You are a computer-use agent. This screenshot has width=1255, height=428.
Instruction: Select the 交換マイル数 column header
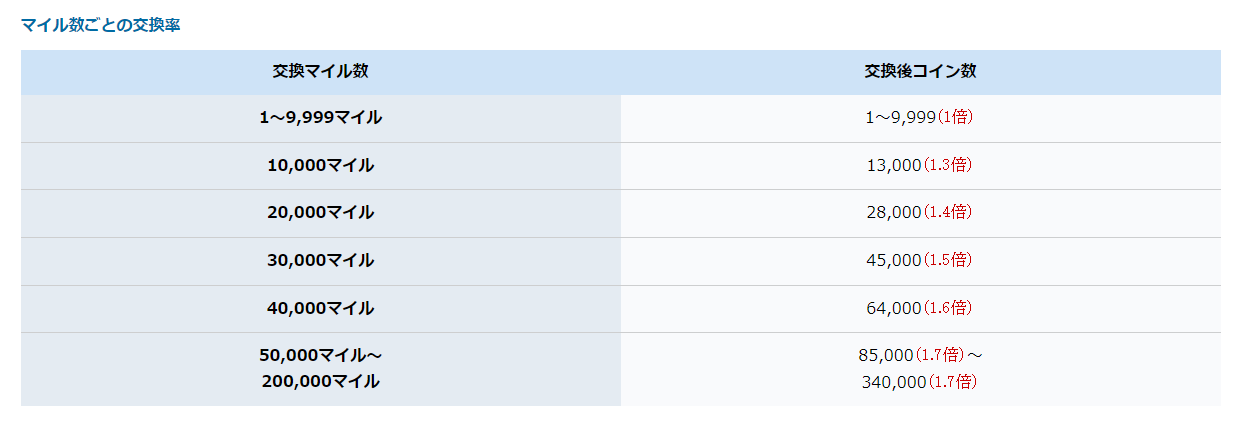point(321,72)
